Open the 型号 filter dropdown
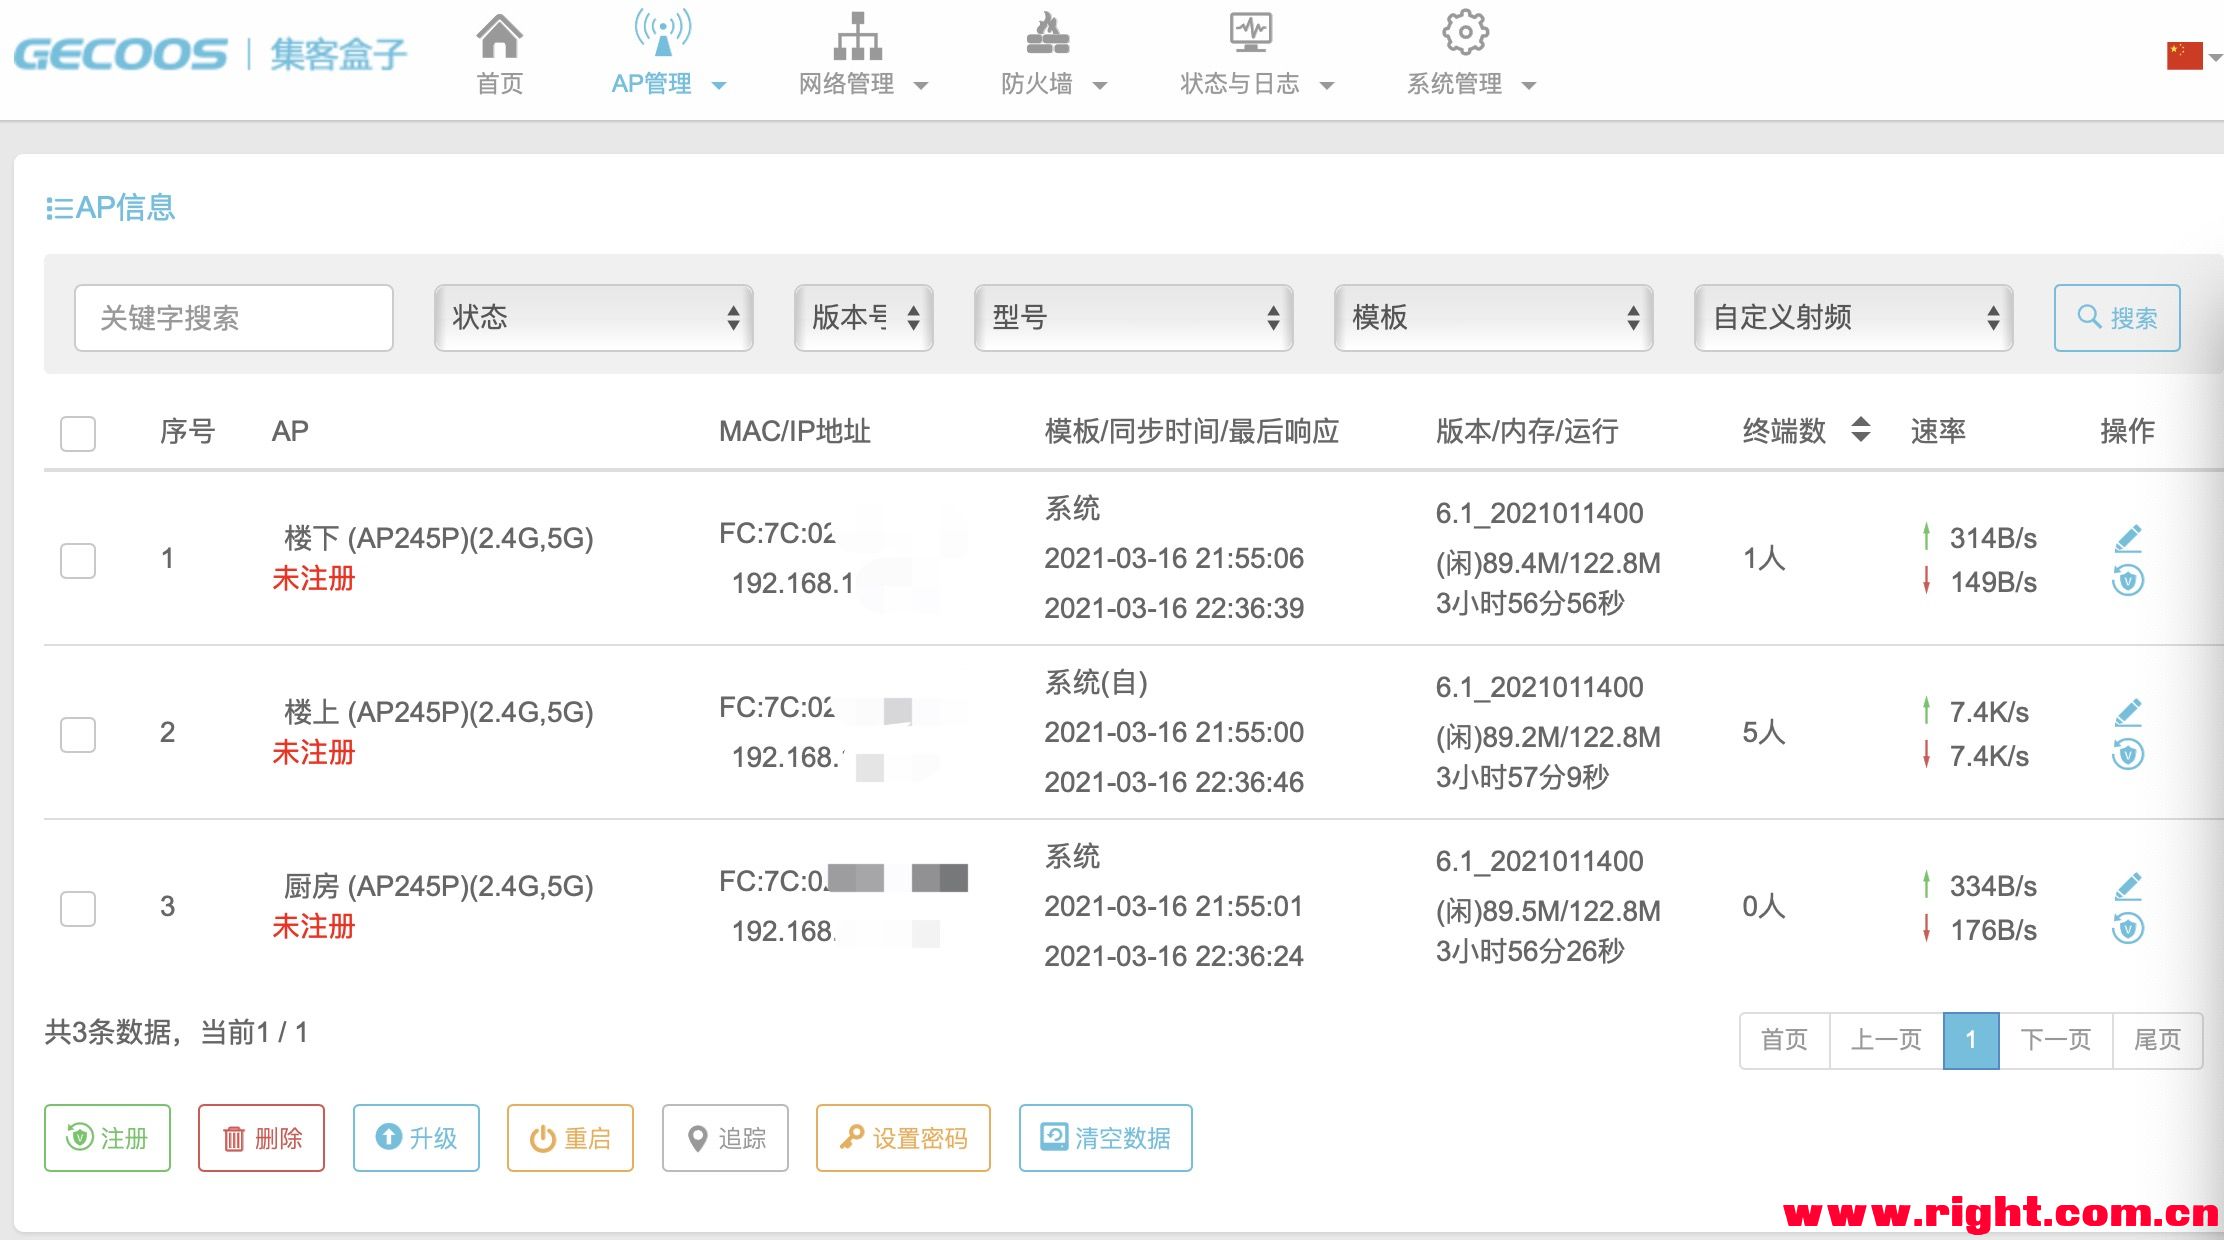Image resolution: width=2224 pixels, height=1240 pixels. pyautogui.click(x=1134, y=318)
